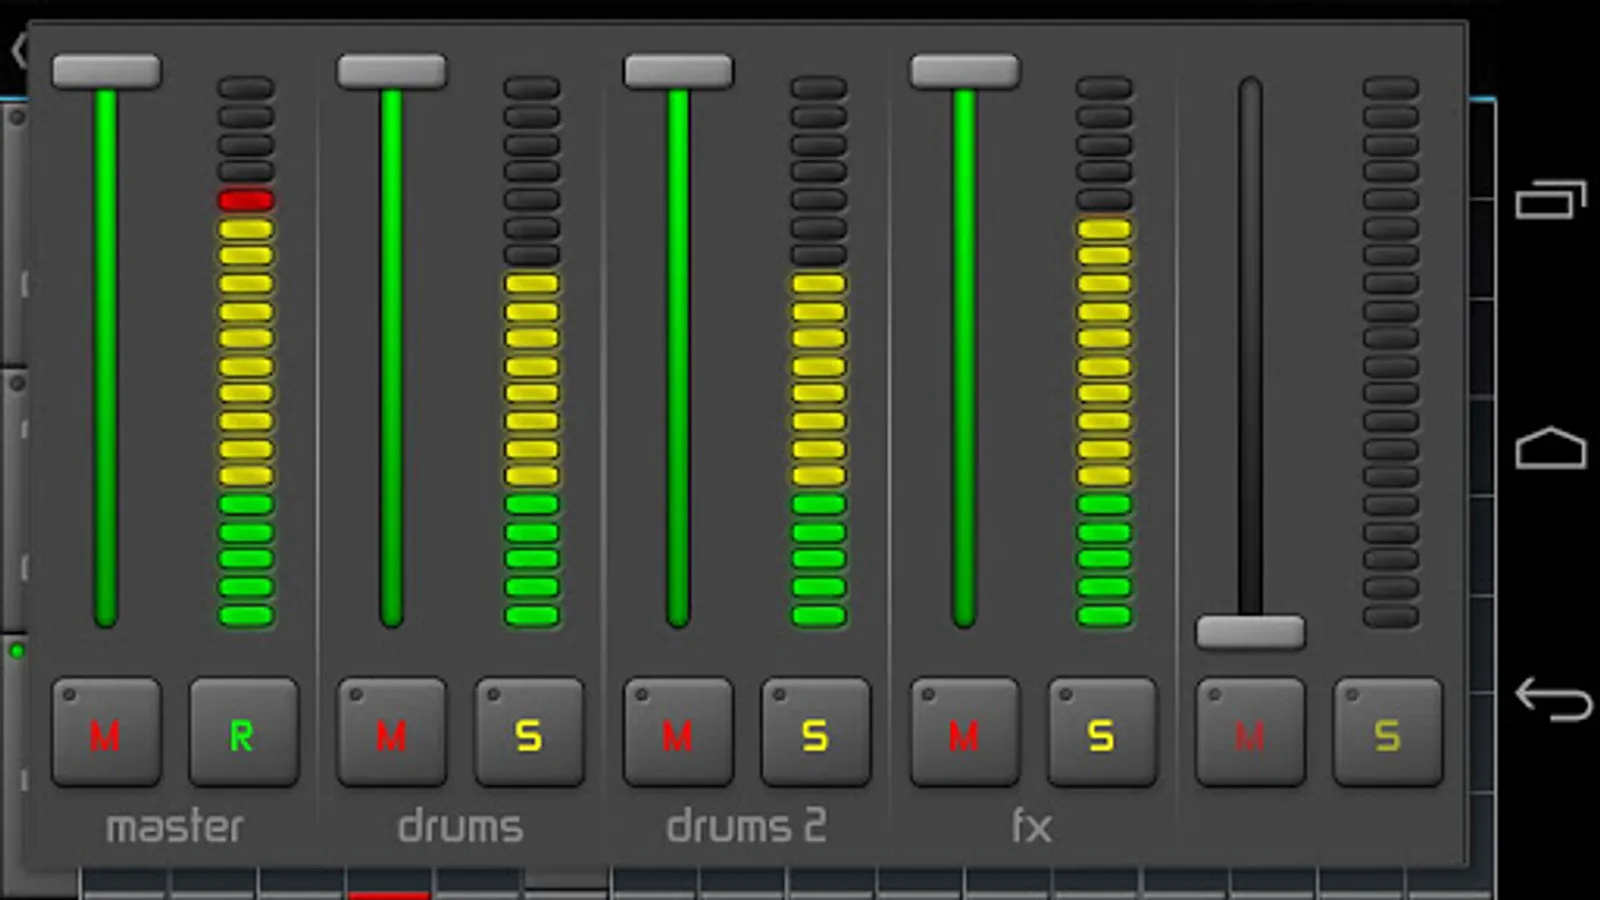The height and width of the screenshot is (900, 1600).
Task: Click the drums 2 volume fader handle
Action: coord(678,72)
